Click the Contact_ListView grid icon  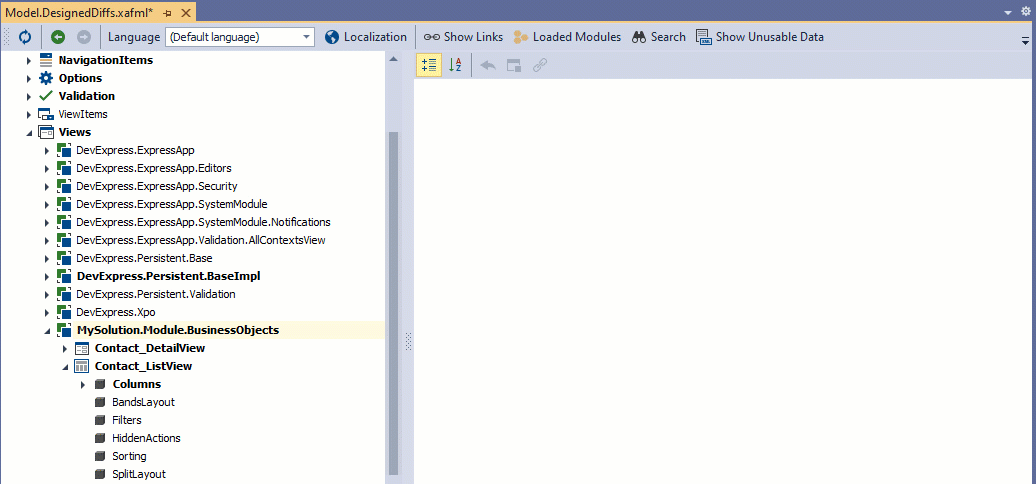click(82, 366)
